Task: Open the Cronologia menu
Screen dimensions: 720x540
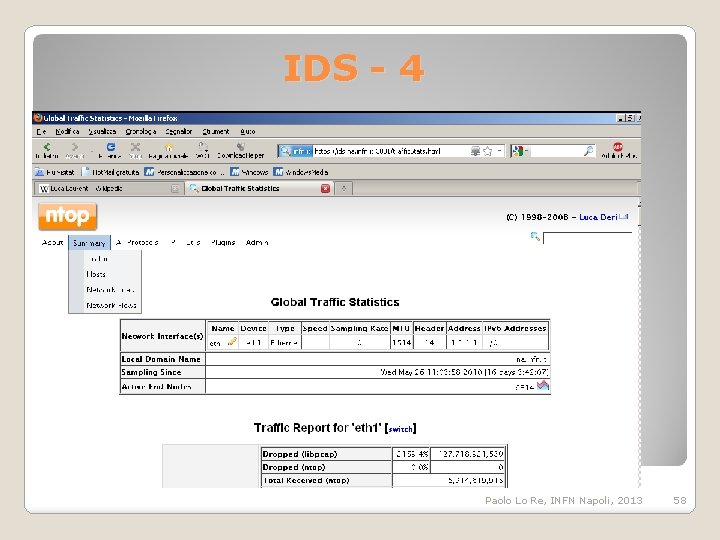Action: [x=141, y=131]
